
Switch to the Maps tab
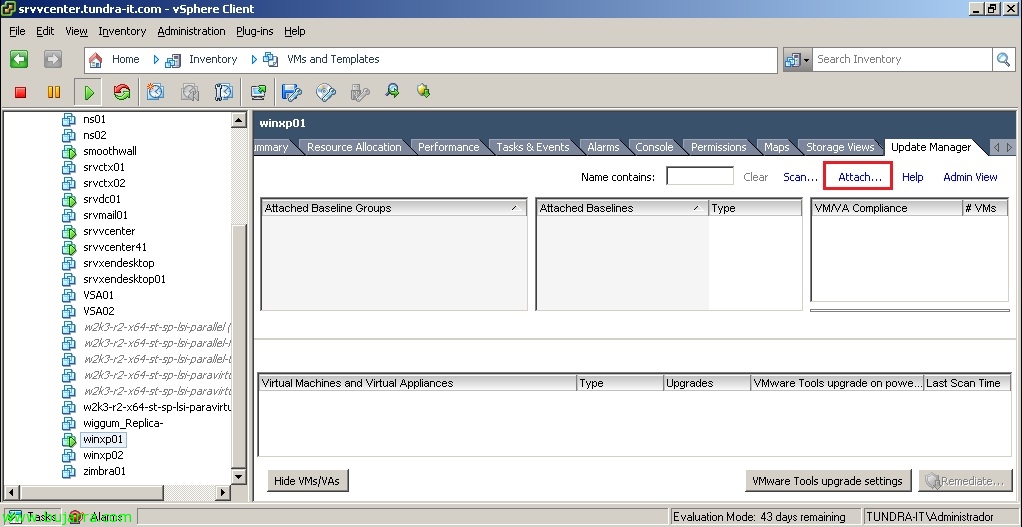coord(776,147)
